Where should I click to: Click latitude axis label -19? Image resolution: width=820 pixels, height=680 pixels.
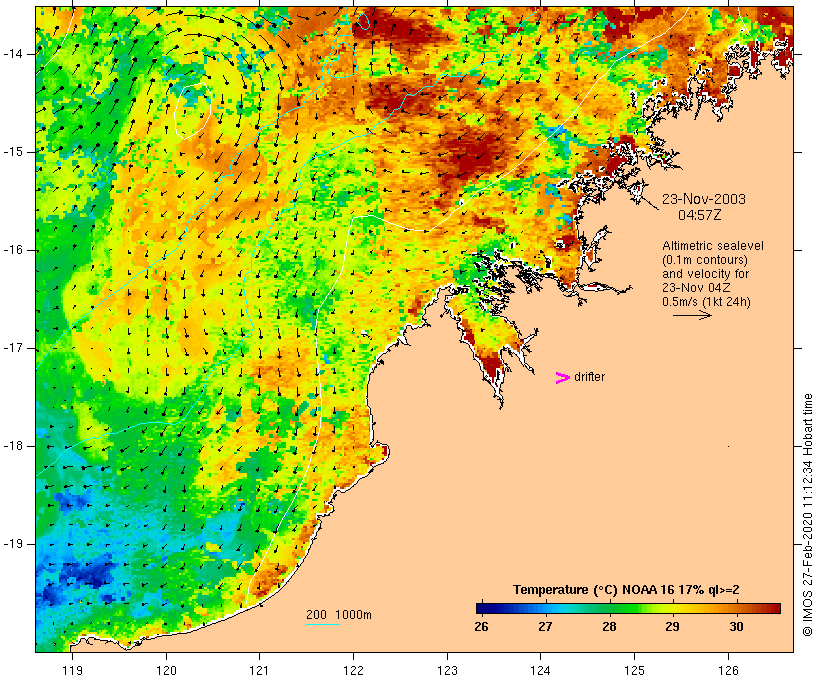point(12,544)
